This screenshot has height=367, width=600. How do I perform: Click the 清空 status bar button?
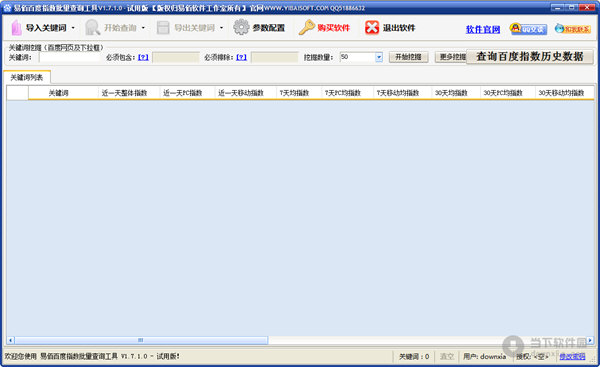coord(447,356)
